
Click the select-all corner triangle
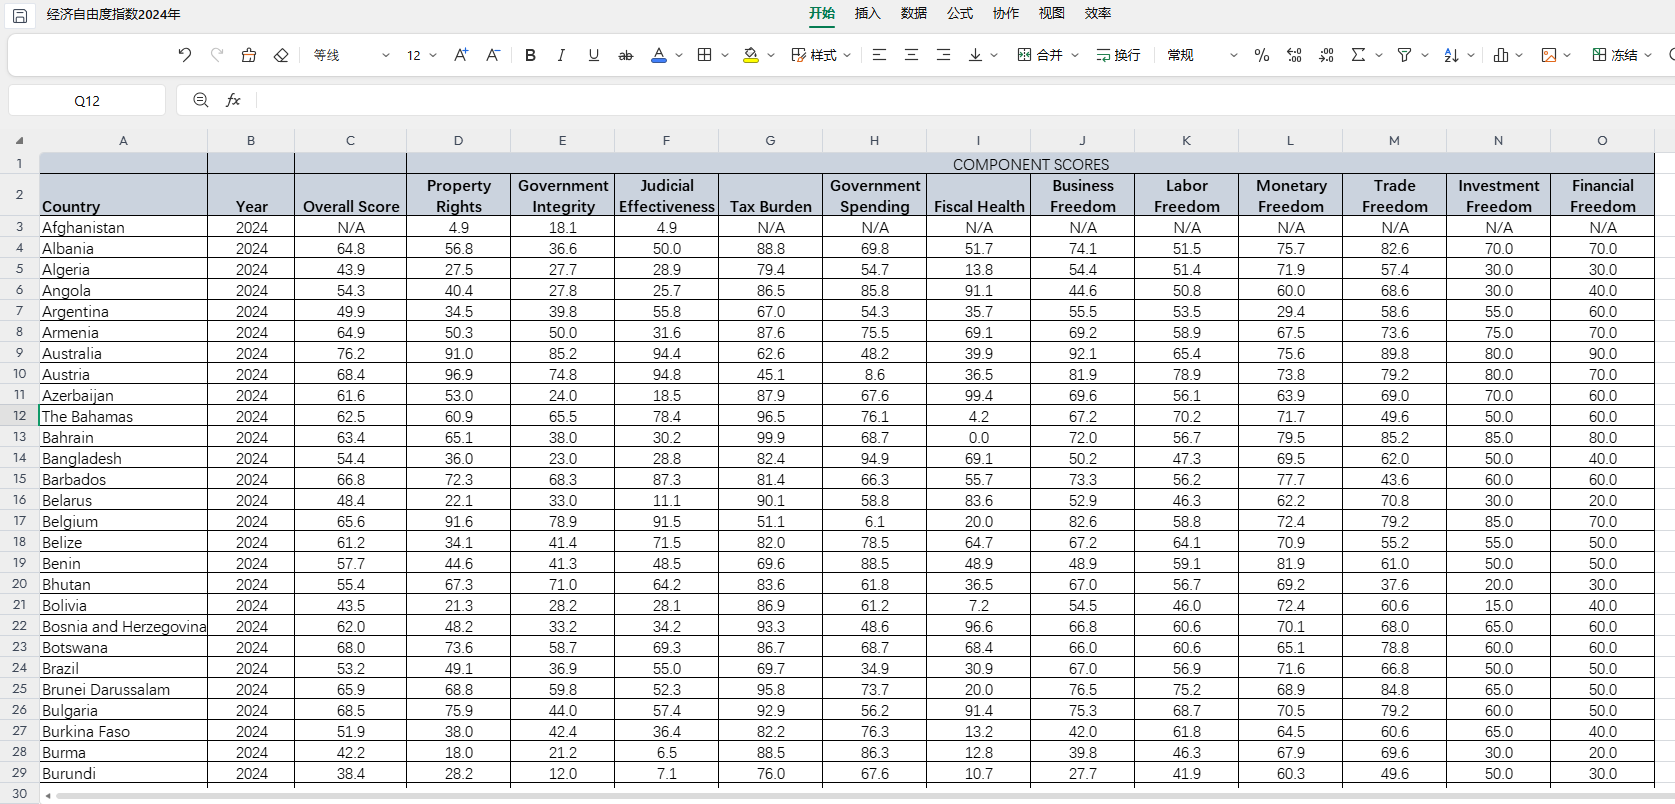click(19, 141)
